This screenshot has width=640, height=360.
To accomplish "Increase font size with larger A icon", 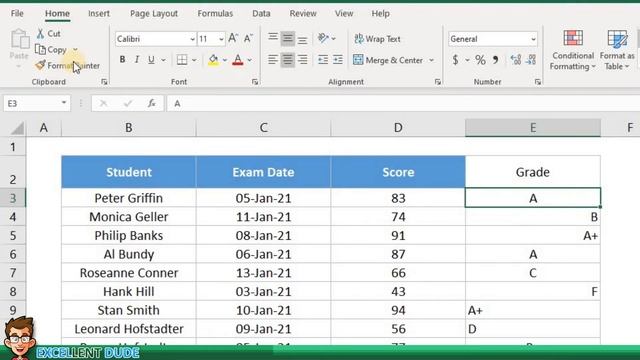I will 233,38.
